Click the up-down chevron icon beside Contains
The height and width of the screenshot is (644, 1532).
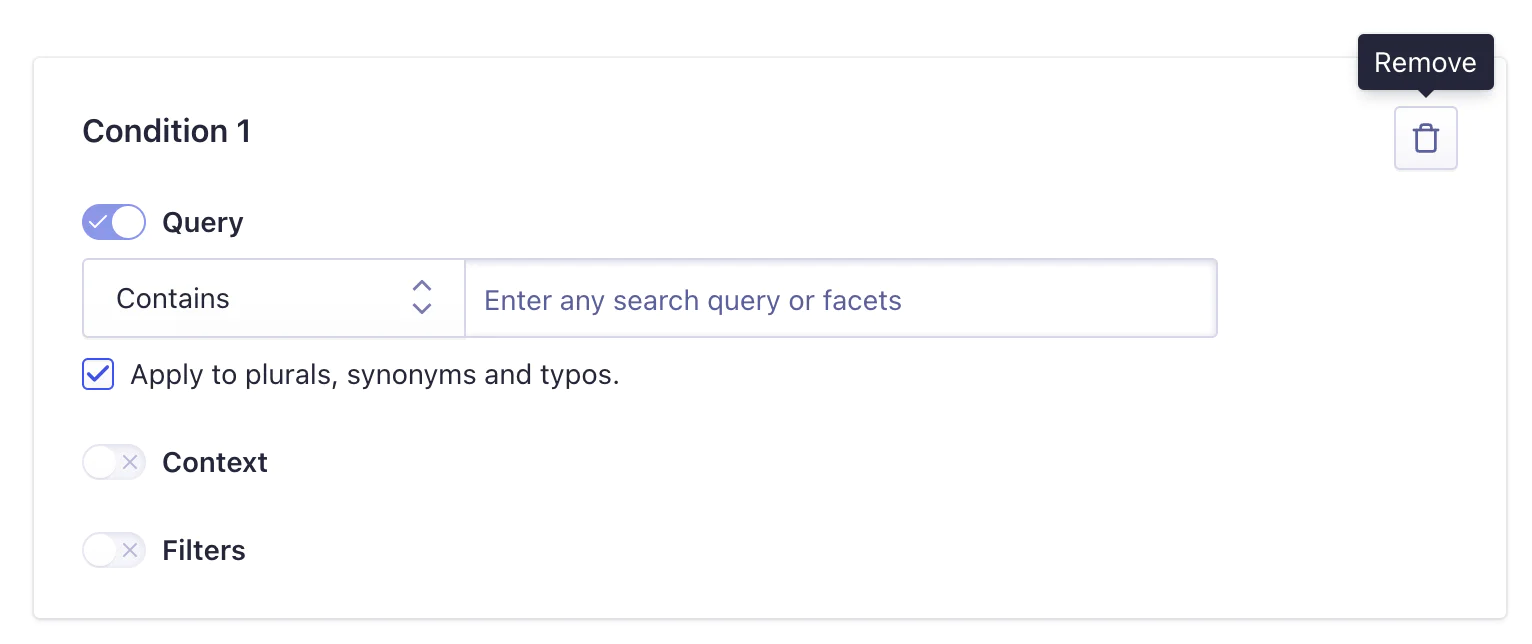tap(422, 298)
